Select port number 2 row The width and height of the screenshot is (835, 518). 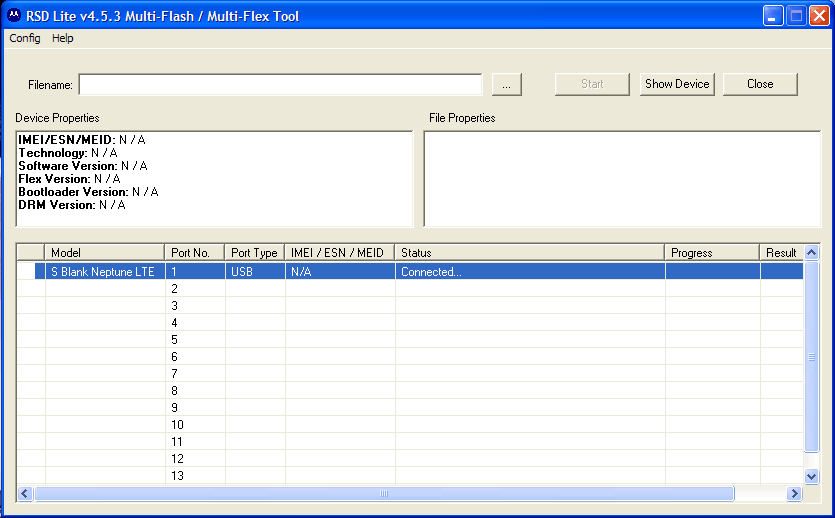pos(410,289)
